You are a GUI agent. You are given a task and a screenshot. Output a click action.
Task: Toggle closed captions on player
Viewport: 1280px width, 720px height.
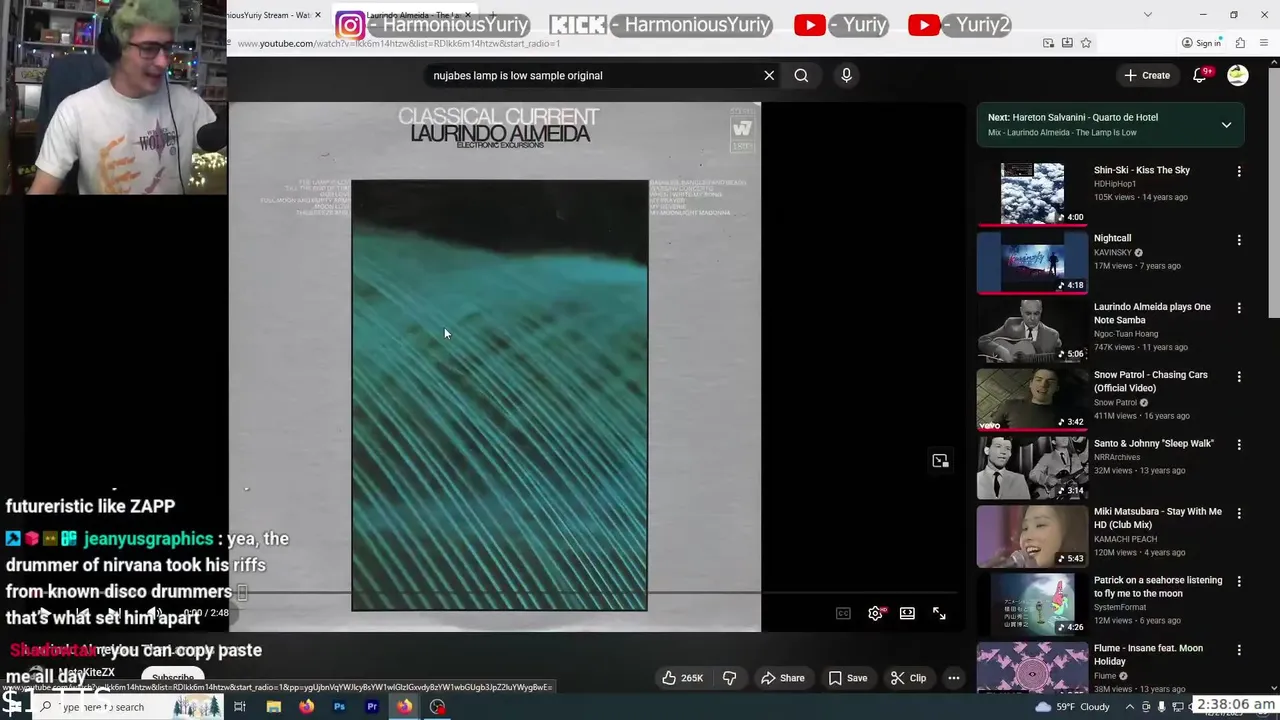(x=843, y=613)
